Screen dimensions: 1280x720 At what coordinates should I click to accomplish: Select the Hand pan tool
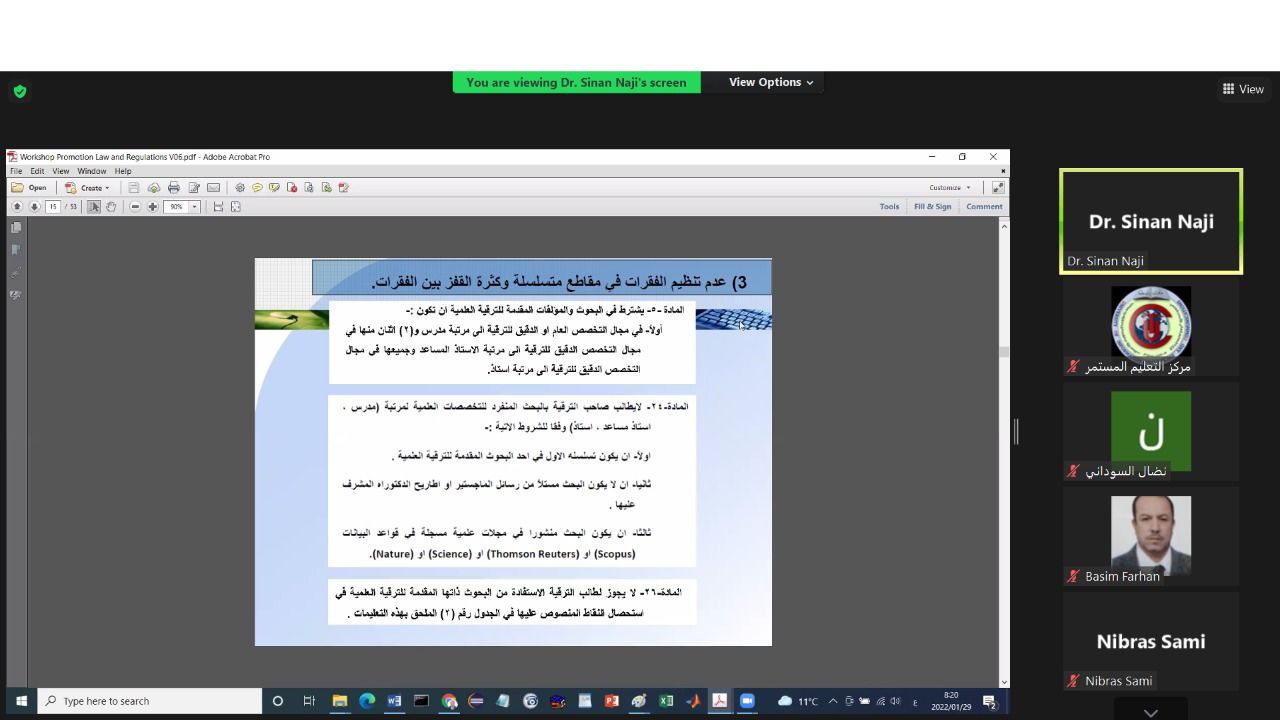(111, 207)
